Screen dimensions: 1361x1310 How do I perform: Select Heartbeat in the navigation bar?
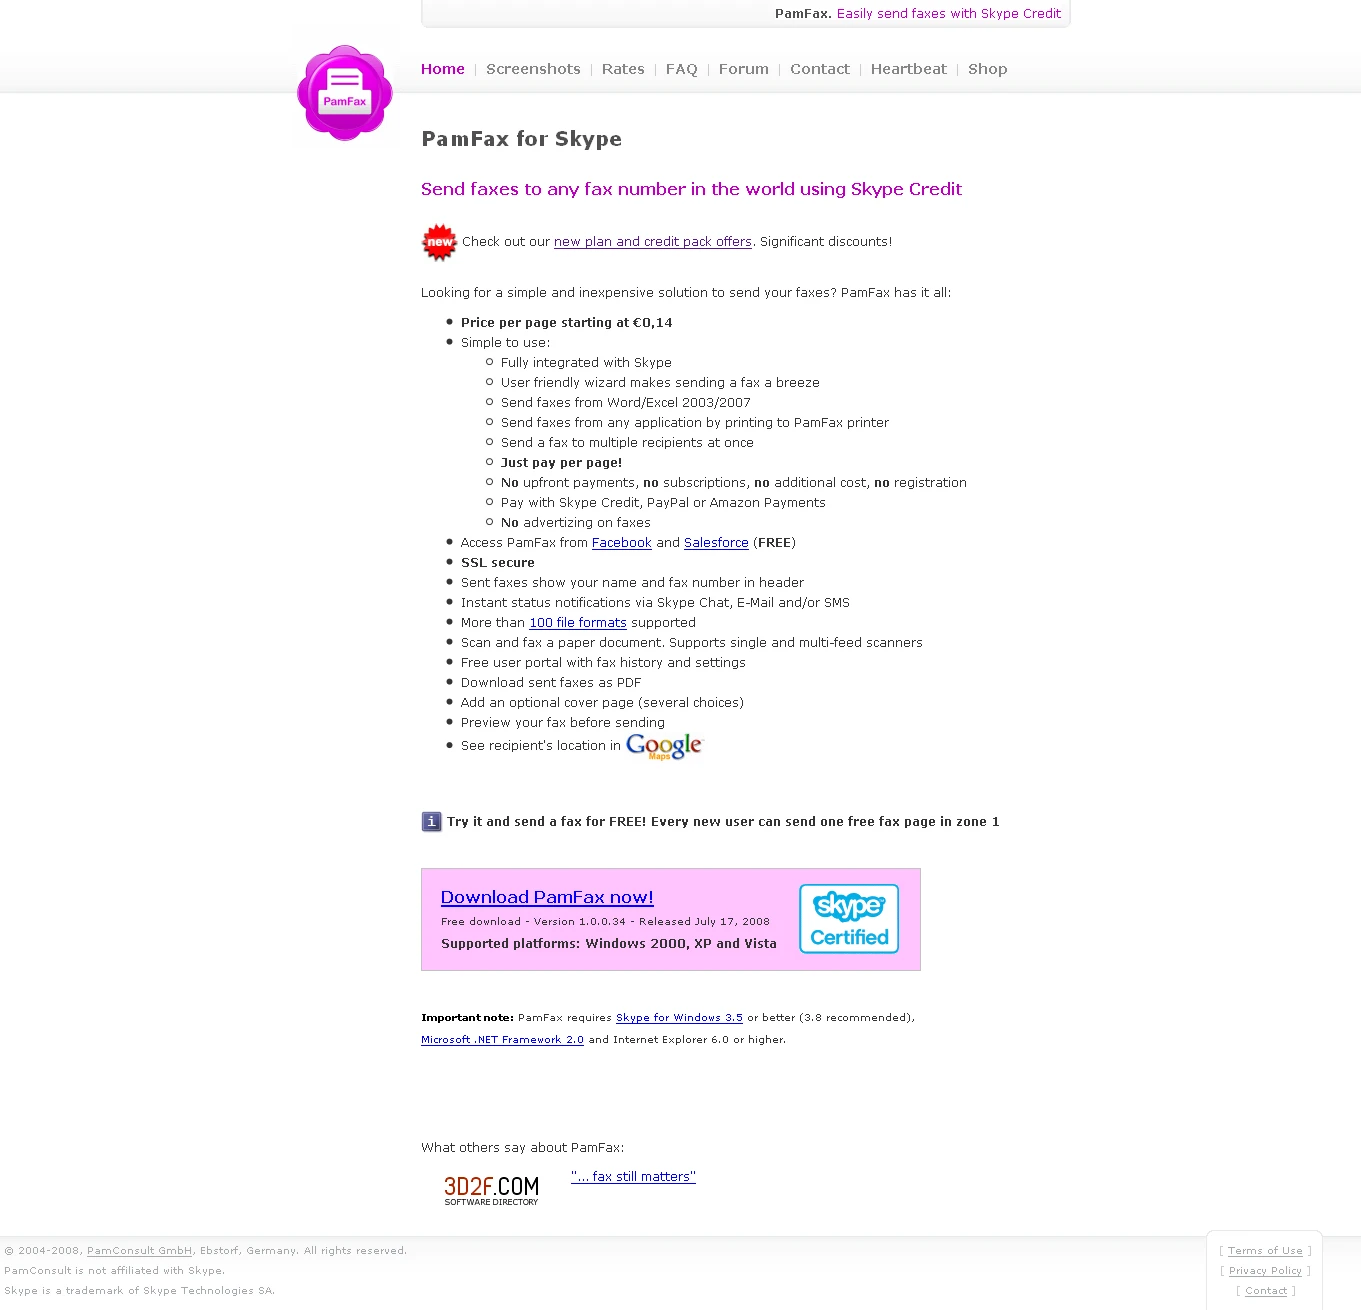click(909, 69)
